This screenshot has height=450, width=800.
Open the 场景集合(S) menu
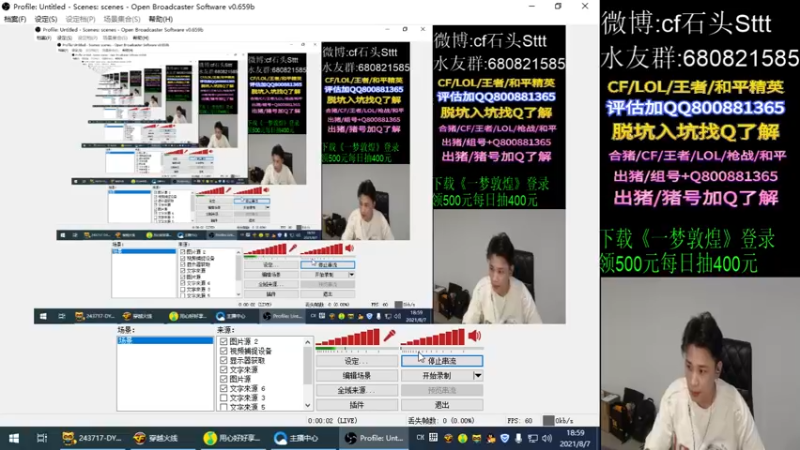click(121, 19)
